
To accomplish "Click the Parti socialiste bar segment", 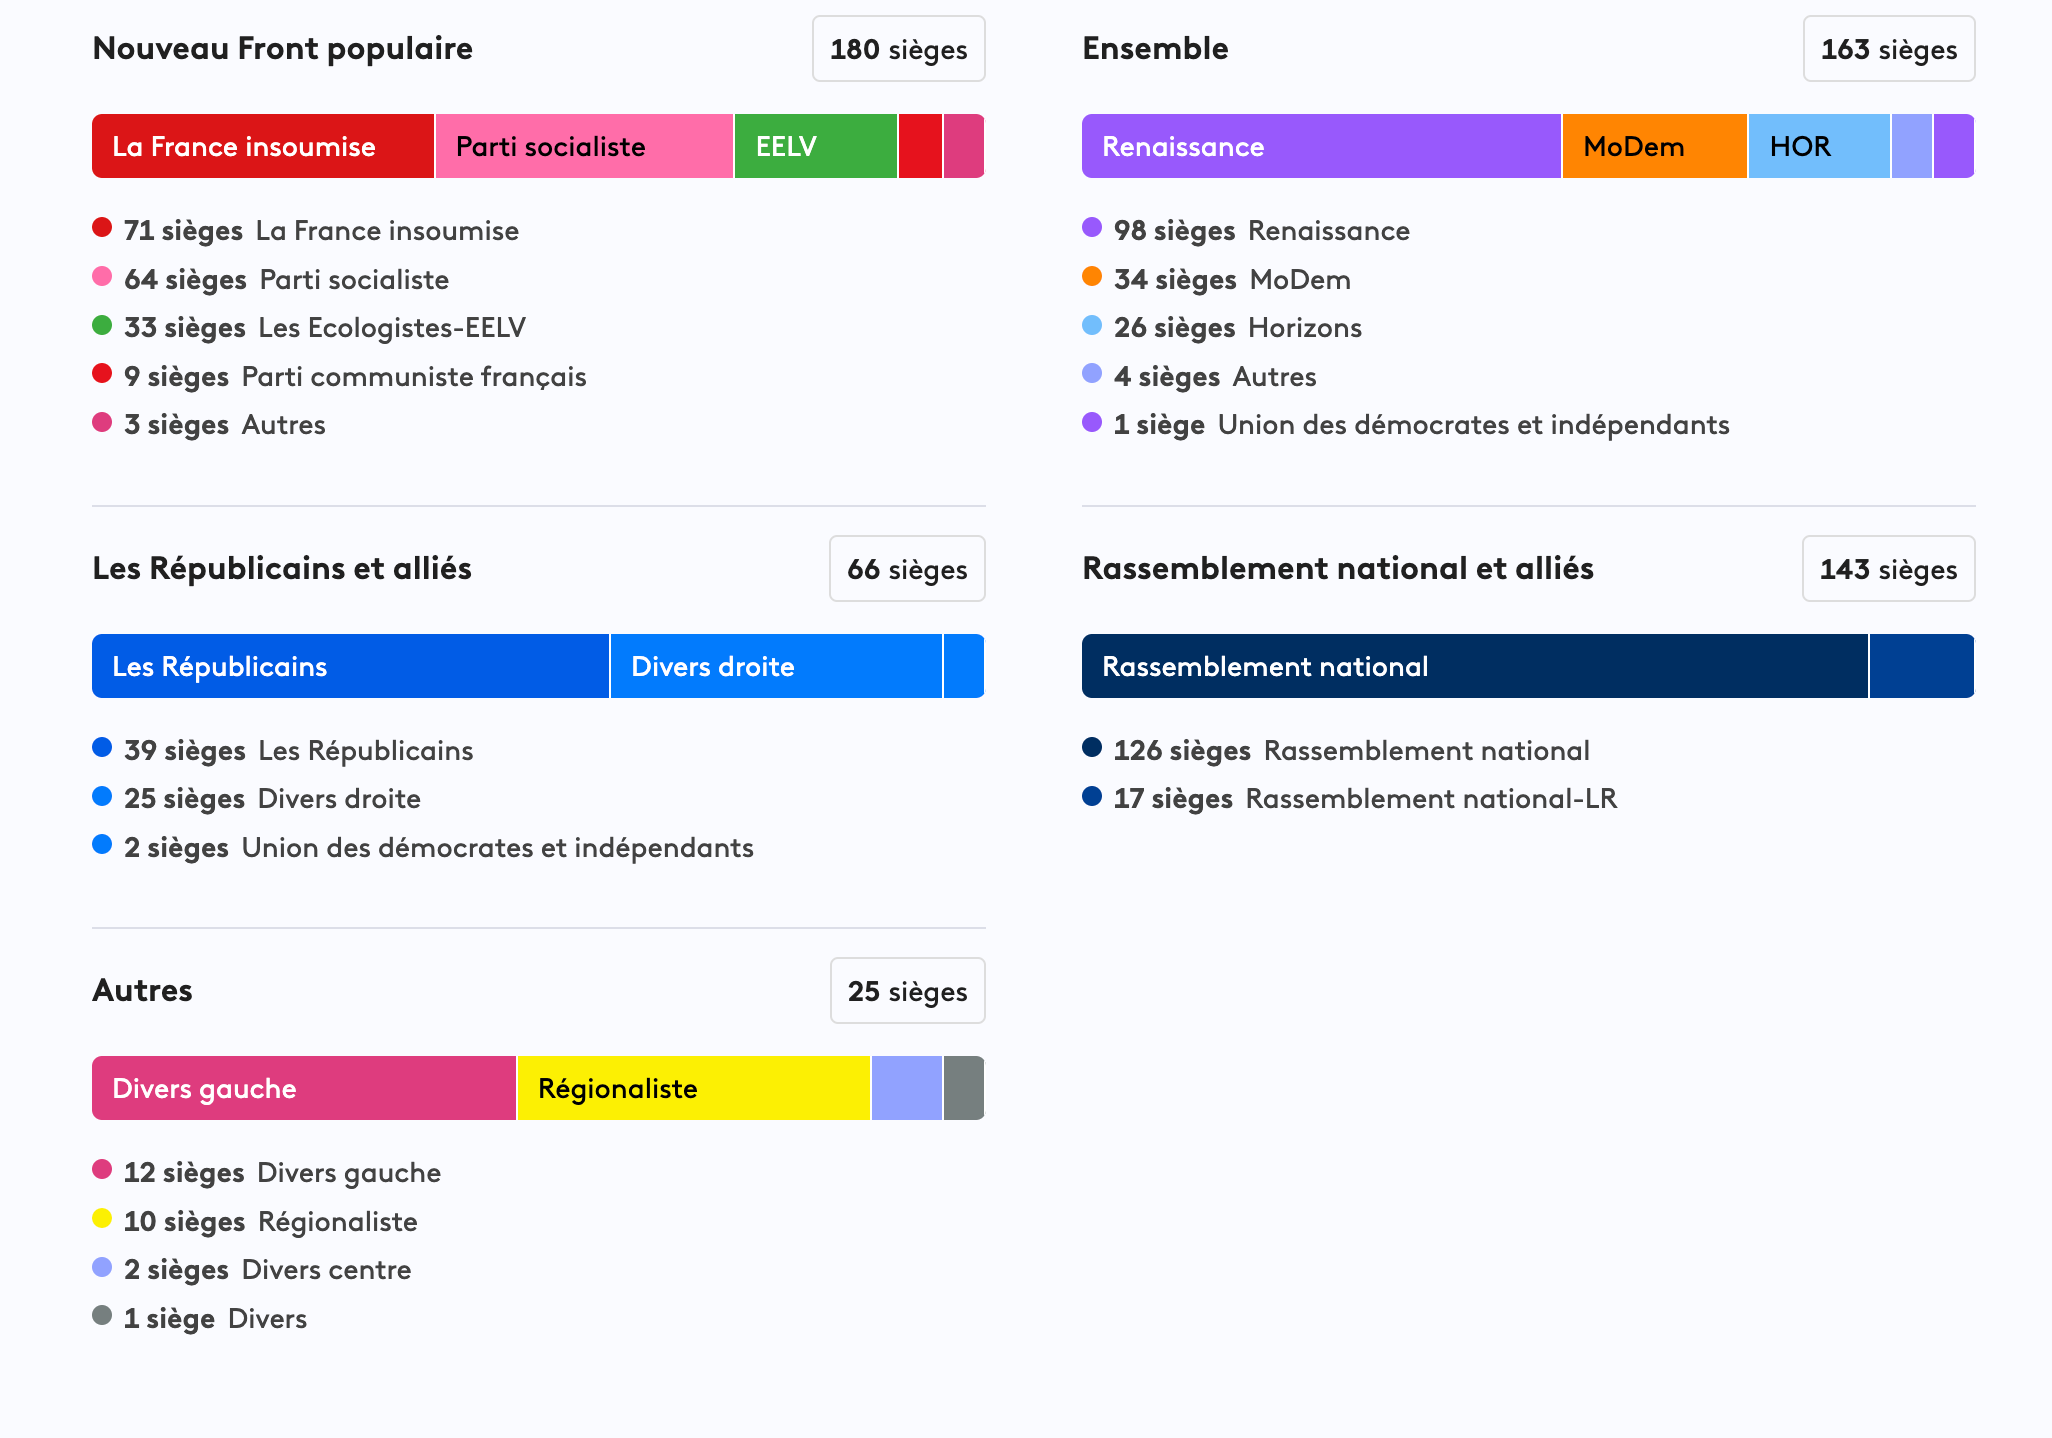I will tap(584, 146).
